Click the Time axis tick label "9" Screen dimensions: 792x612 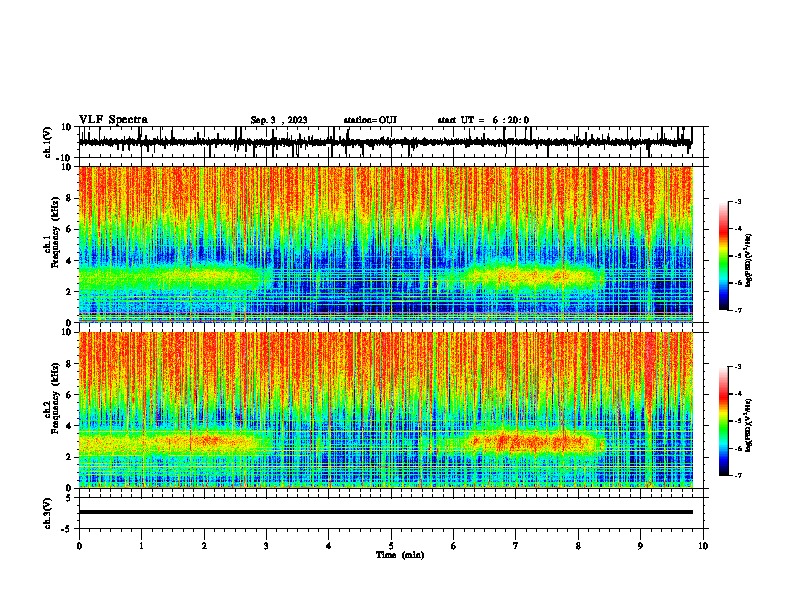tap(640, 546)
